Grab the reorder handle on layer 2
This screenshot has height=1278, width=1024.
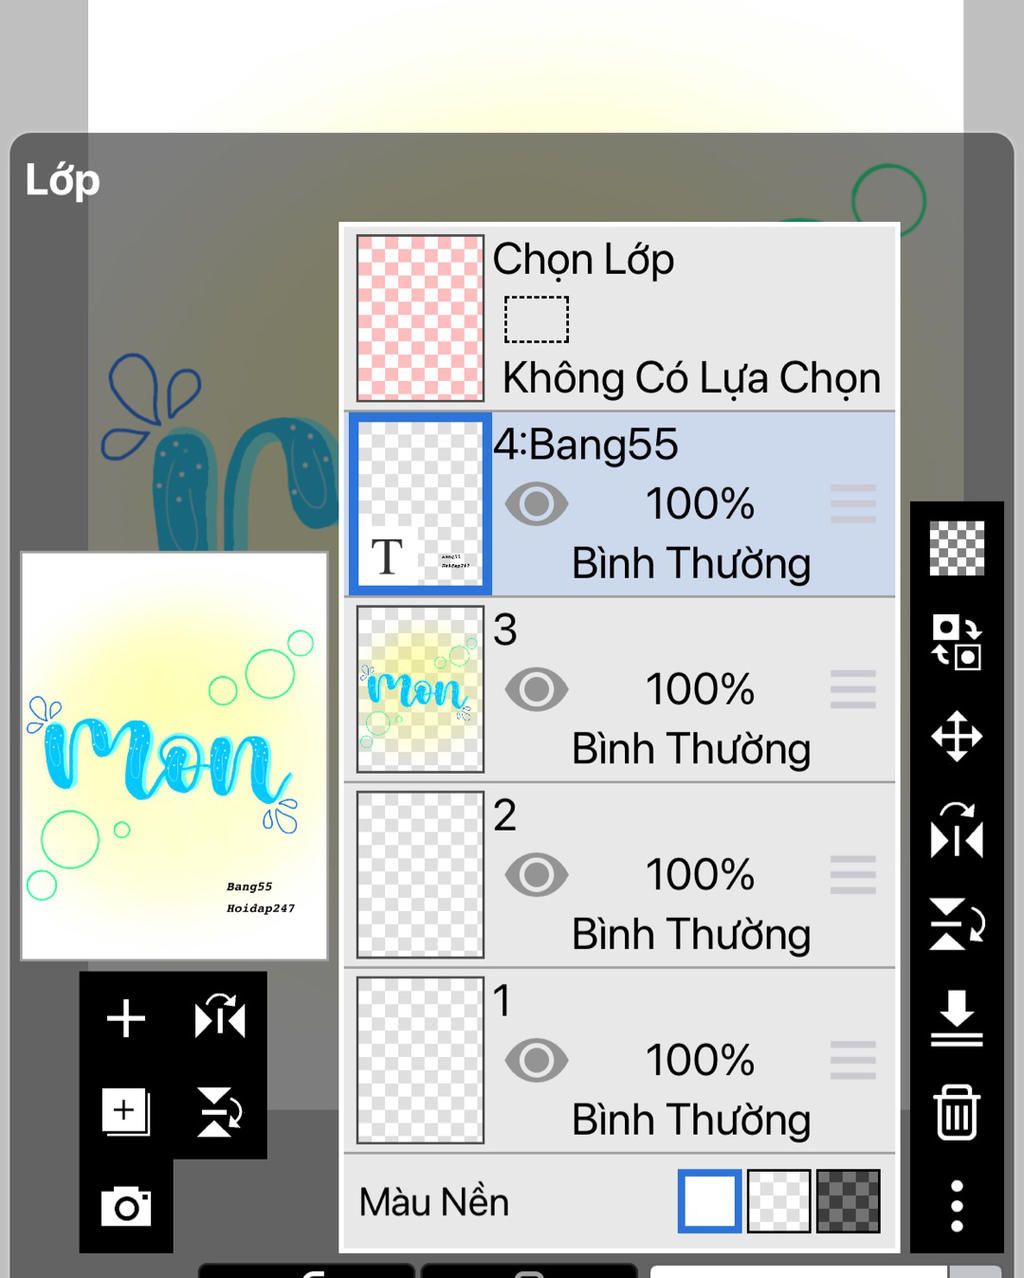tap(853, 875)
